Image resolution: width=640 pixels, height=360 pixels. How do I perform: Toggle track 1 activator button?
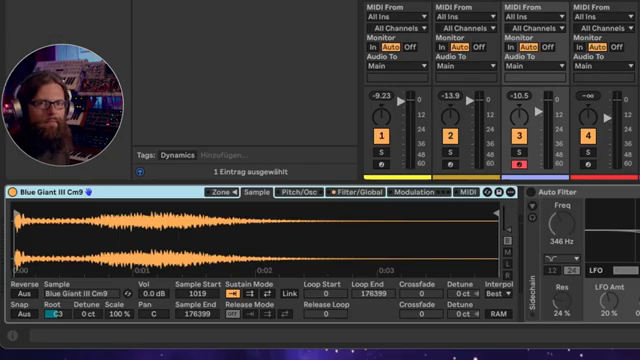381,136
